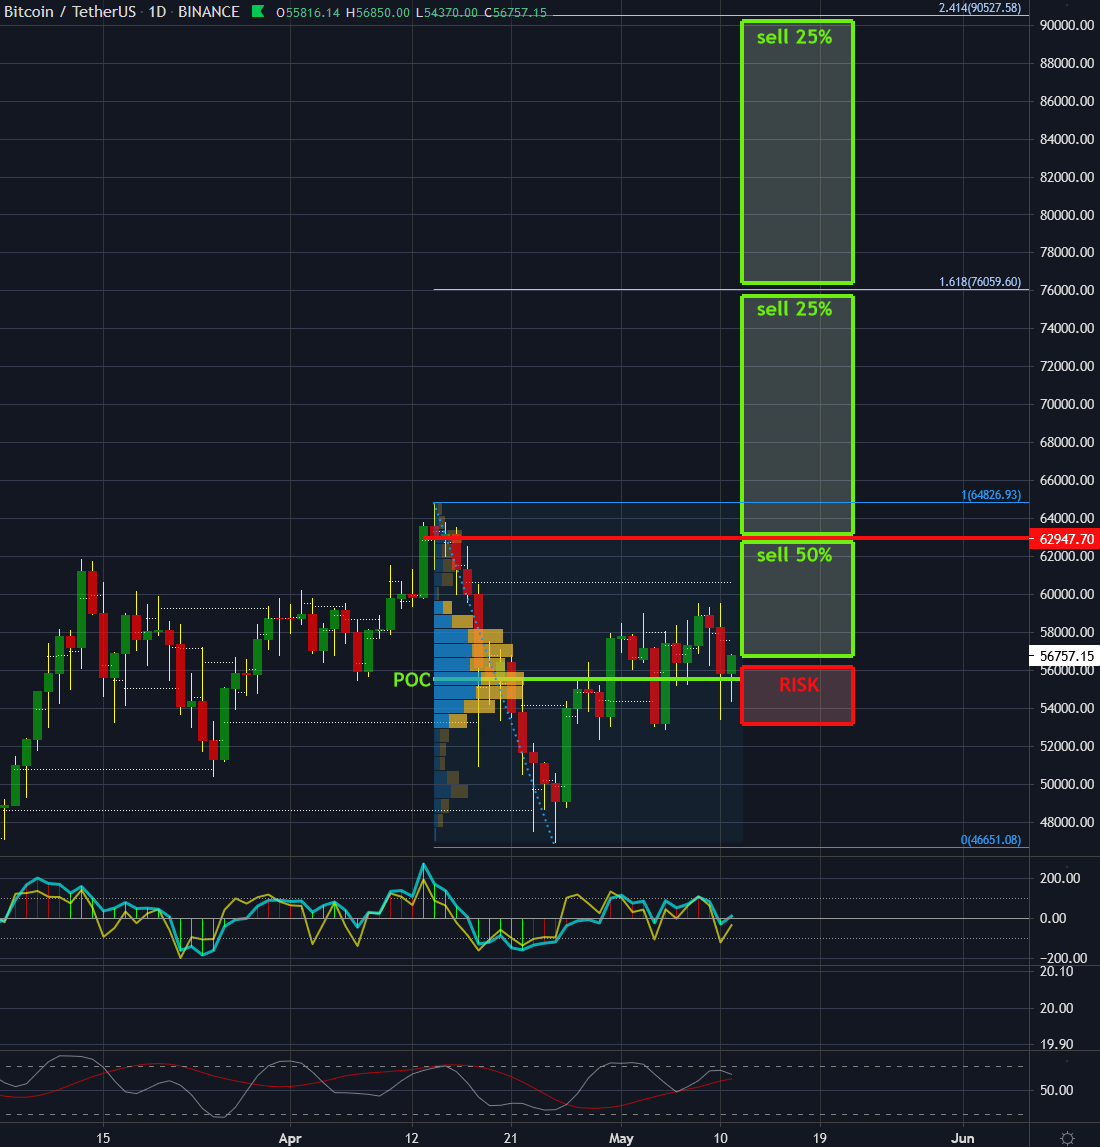Select the BINANCE exchange label
The width and height of the screenshot is (1100, 1147).
click(x=211, y=12)
